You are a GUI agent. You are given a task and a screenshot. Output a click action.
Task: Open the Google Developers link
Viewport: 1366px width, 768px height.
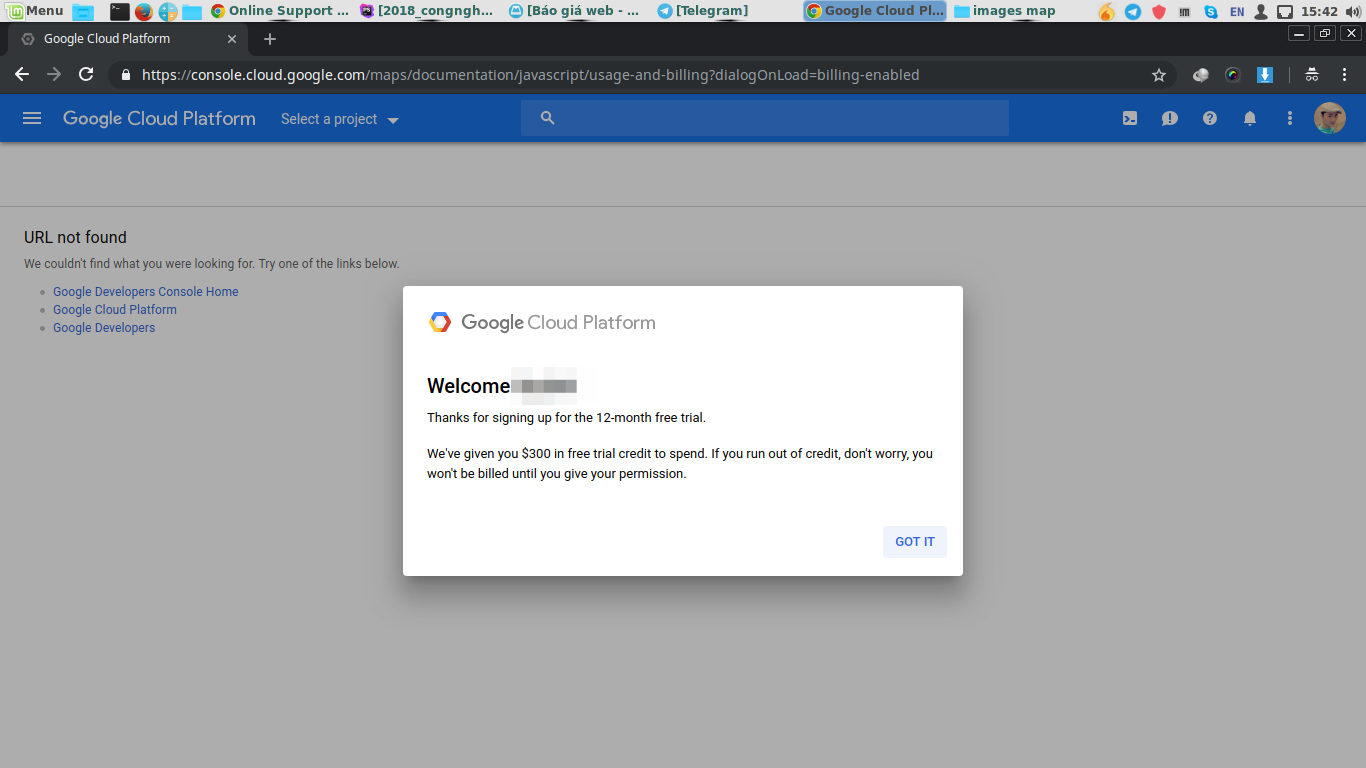point(104,328)
